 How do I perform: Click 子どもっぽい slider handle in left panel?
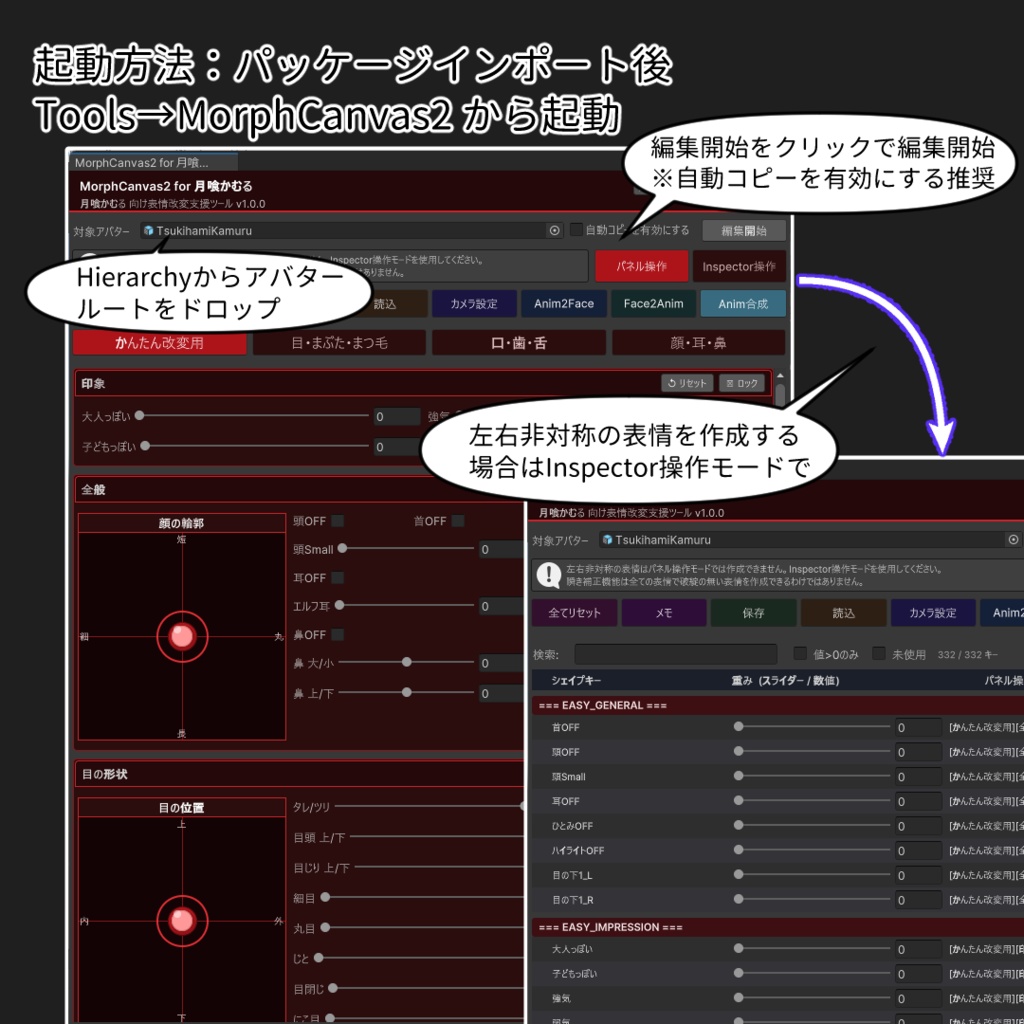[145, 445]
